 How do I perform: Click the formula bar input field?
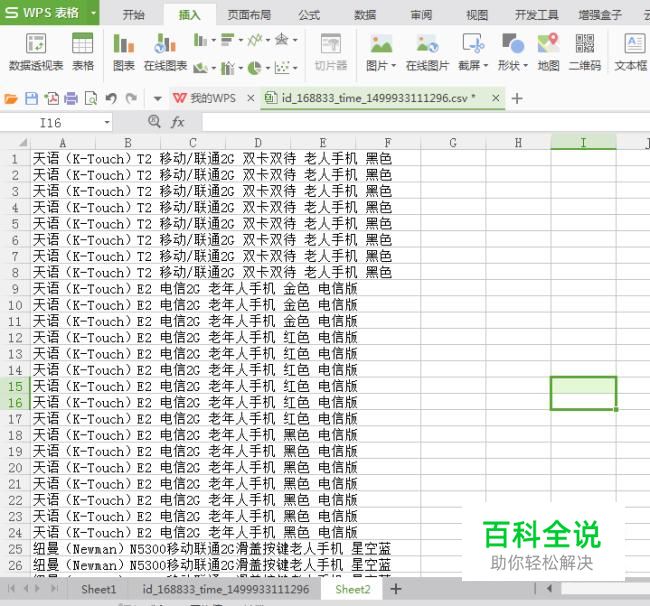tap(426, 122)
